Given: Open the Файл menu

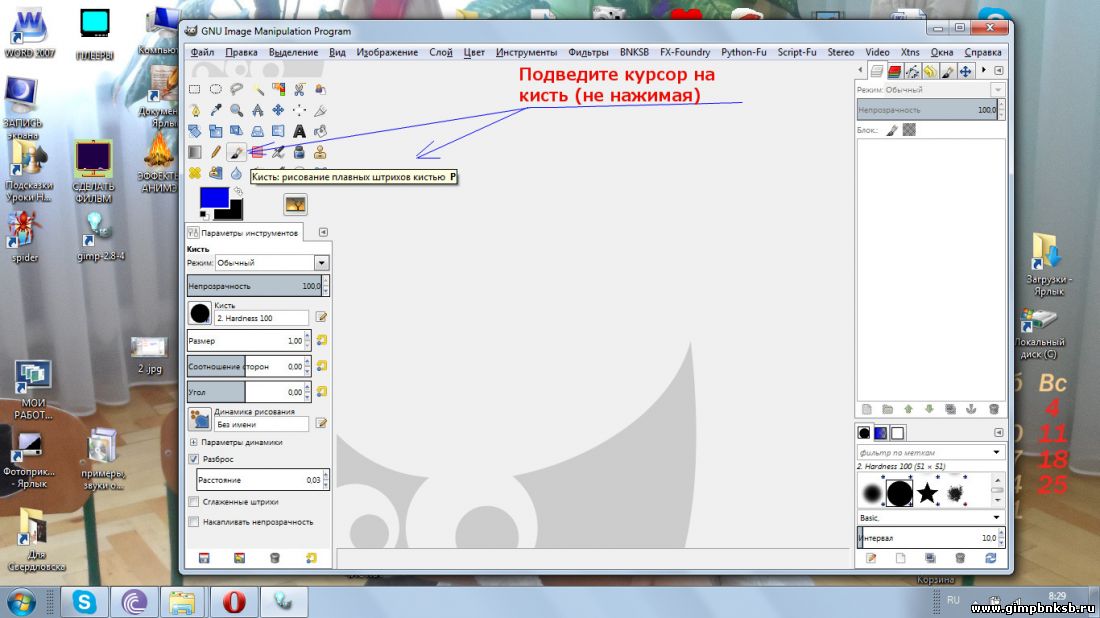Looking at the screenshot, I should pos(202,52).
